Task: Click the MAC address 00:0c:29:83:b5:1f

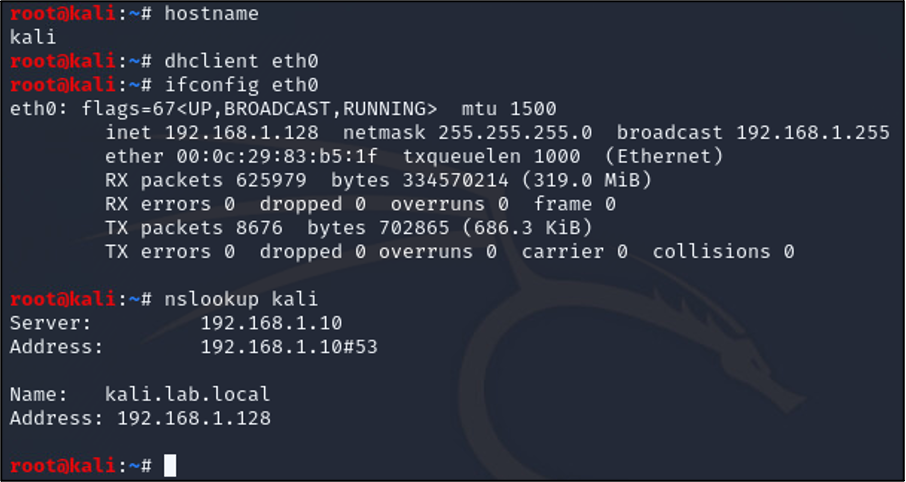Action: coord(277,157)
